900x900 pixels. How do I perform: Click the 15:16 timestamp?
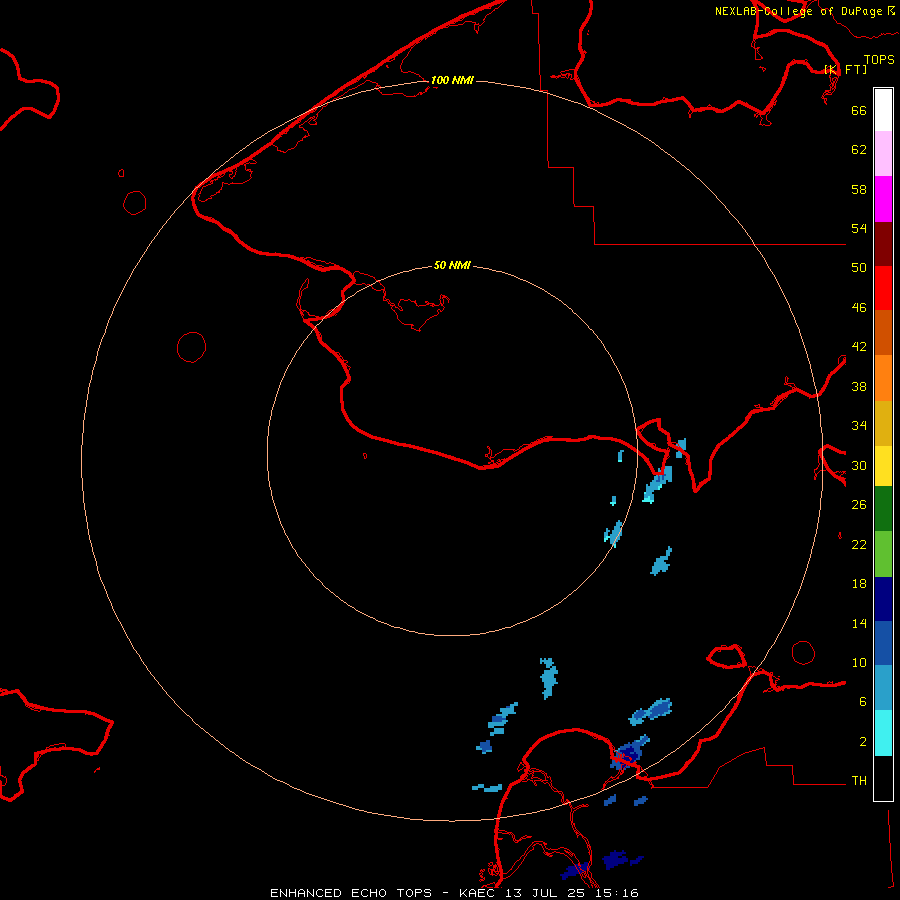click(616, 893)
